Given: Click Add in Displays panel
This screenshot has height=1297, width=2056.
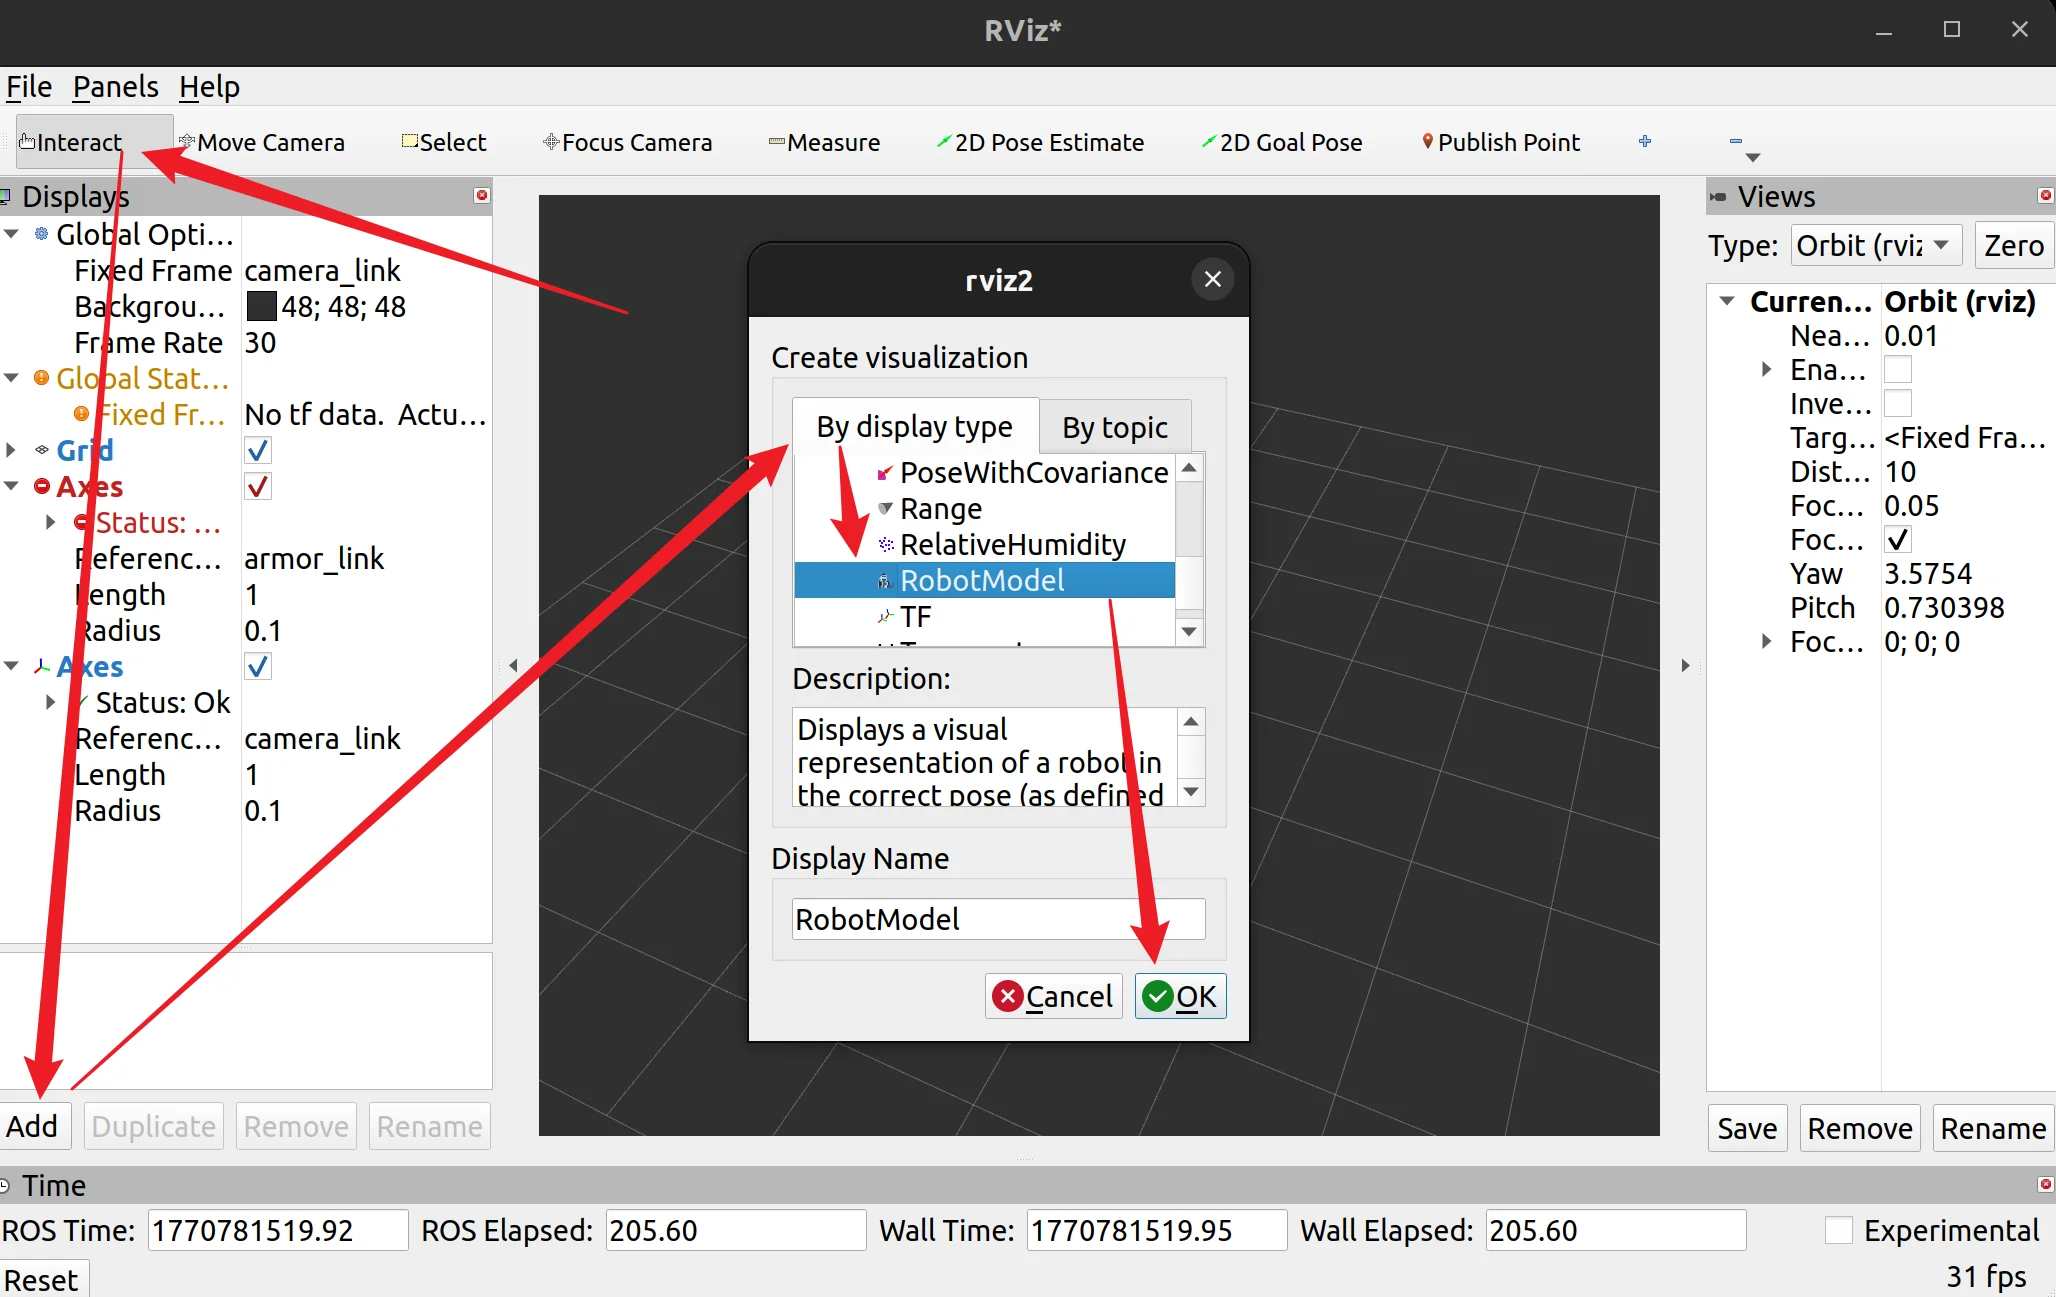Looking at the screenshot, I should tap(33, 1126).
